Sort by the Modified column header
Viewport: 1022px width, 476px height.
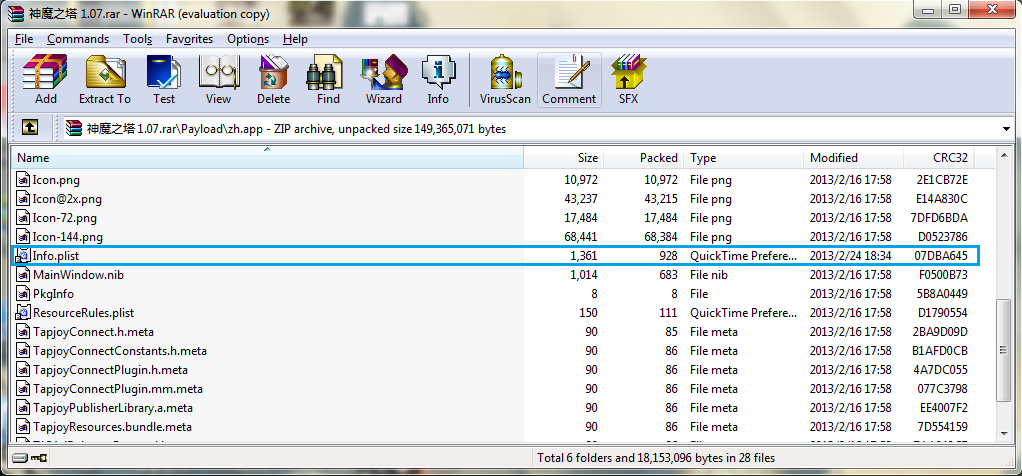tap(853, 157)
